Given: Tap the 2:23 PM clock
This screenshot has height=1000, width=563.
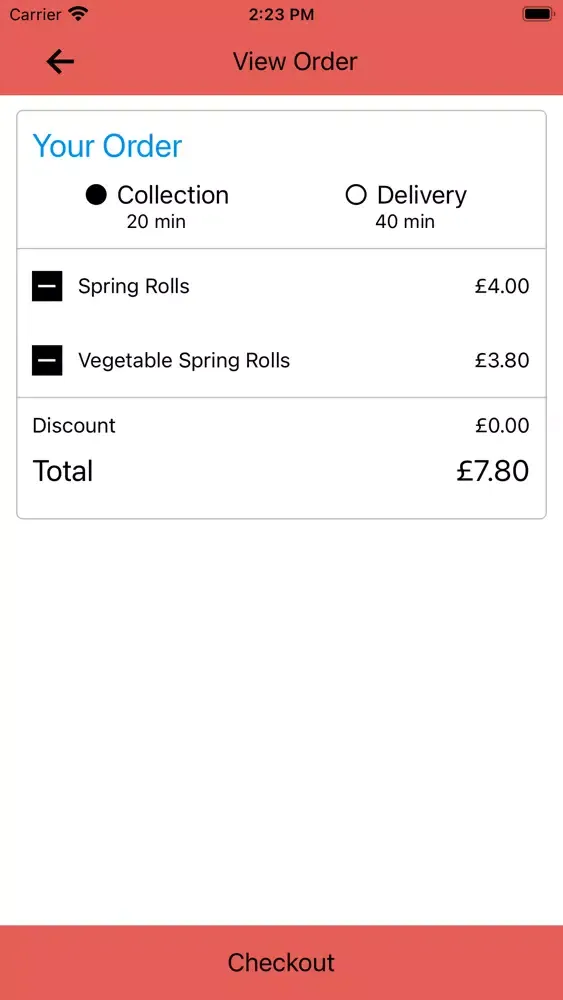Looking at the screenshot, I should click(281, 15).
